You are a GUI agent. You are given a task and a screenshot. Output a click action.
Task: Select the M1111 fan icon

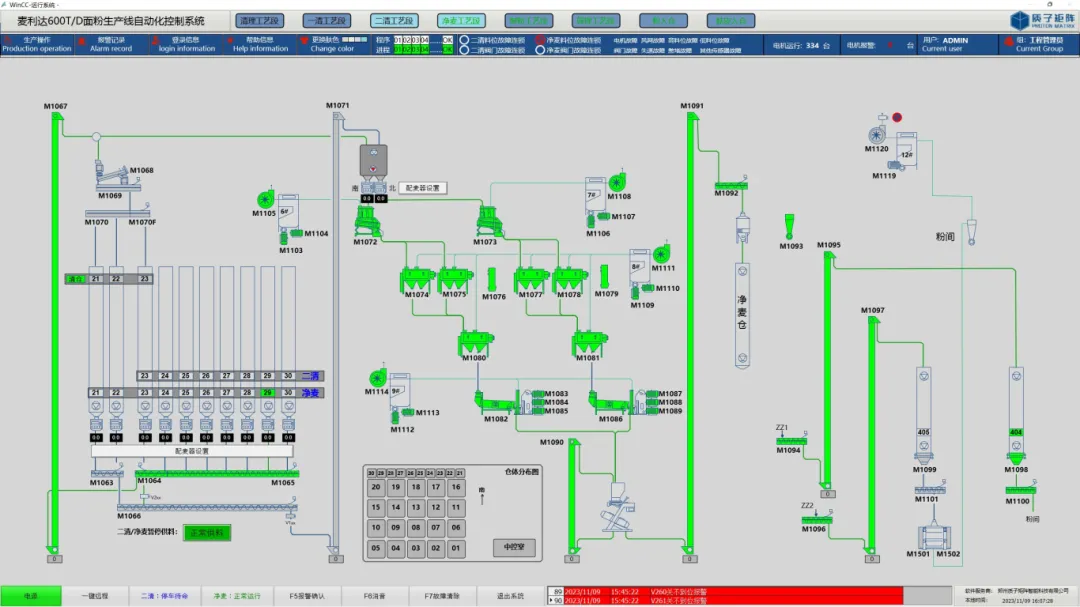(661, 254)
